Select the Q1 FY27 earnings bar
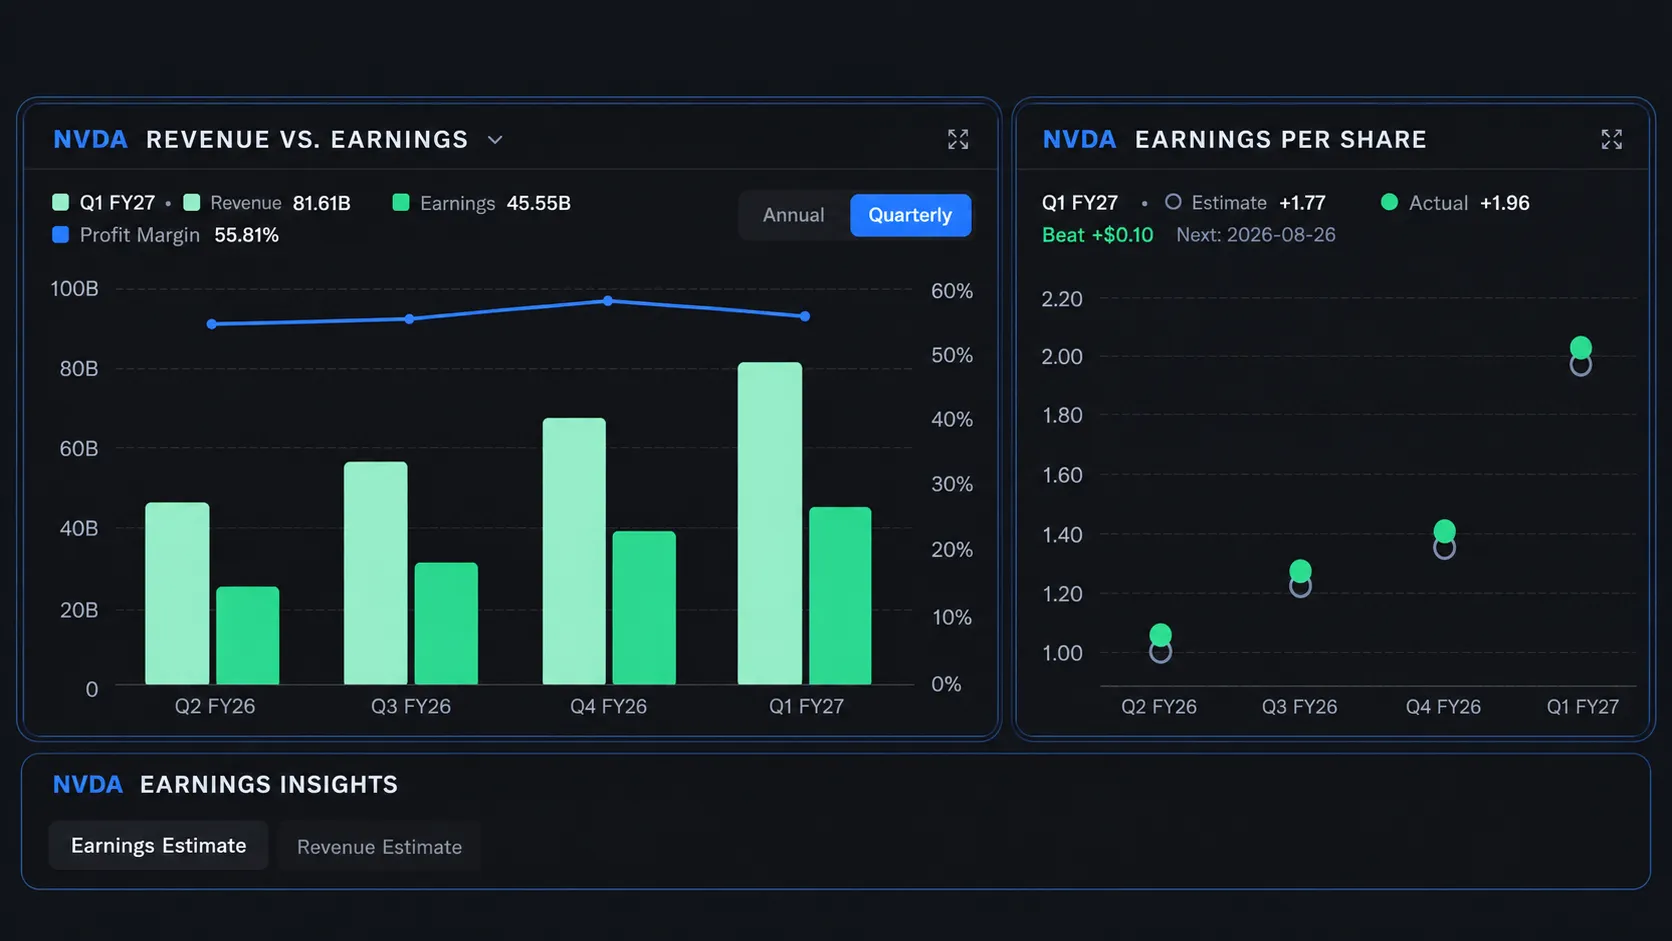This screenshot has width=1672, height=941. 840,596
